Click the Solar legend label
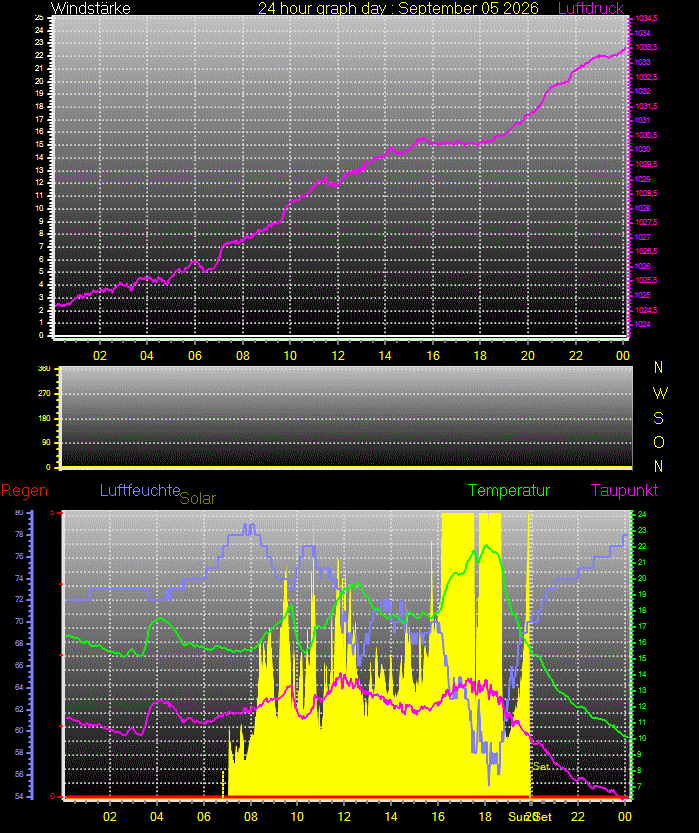699x833 pixels. (x=198, y=498)
